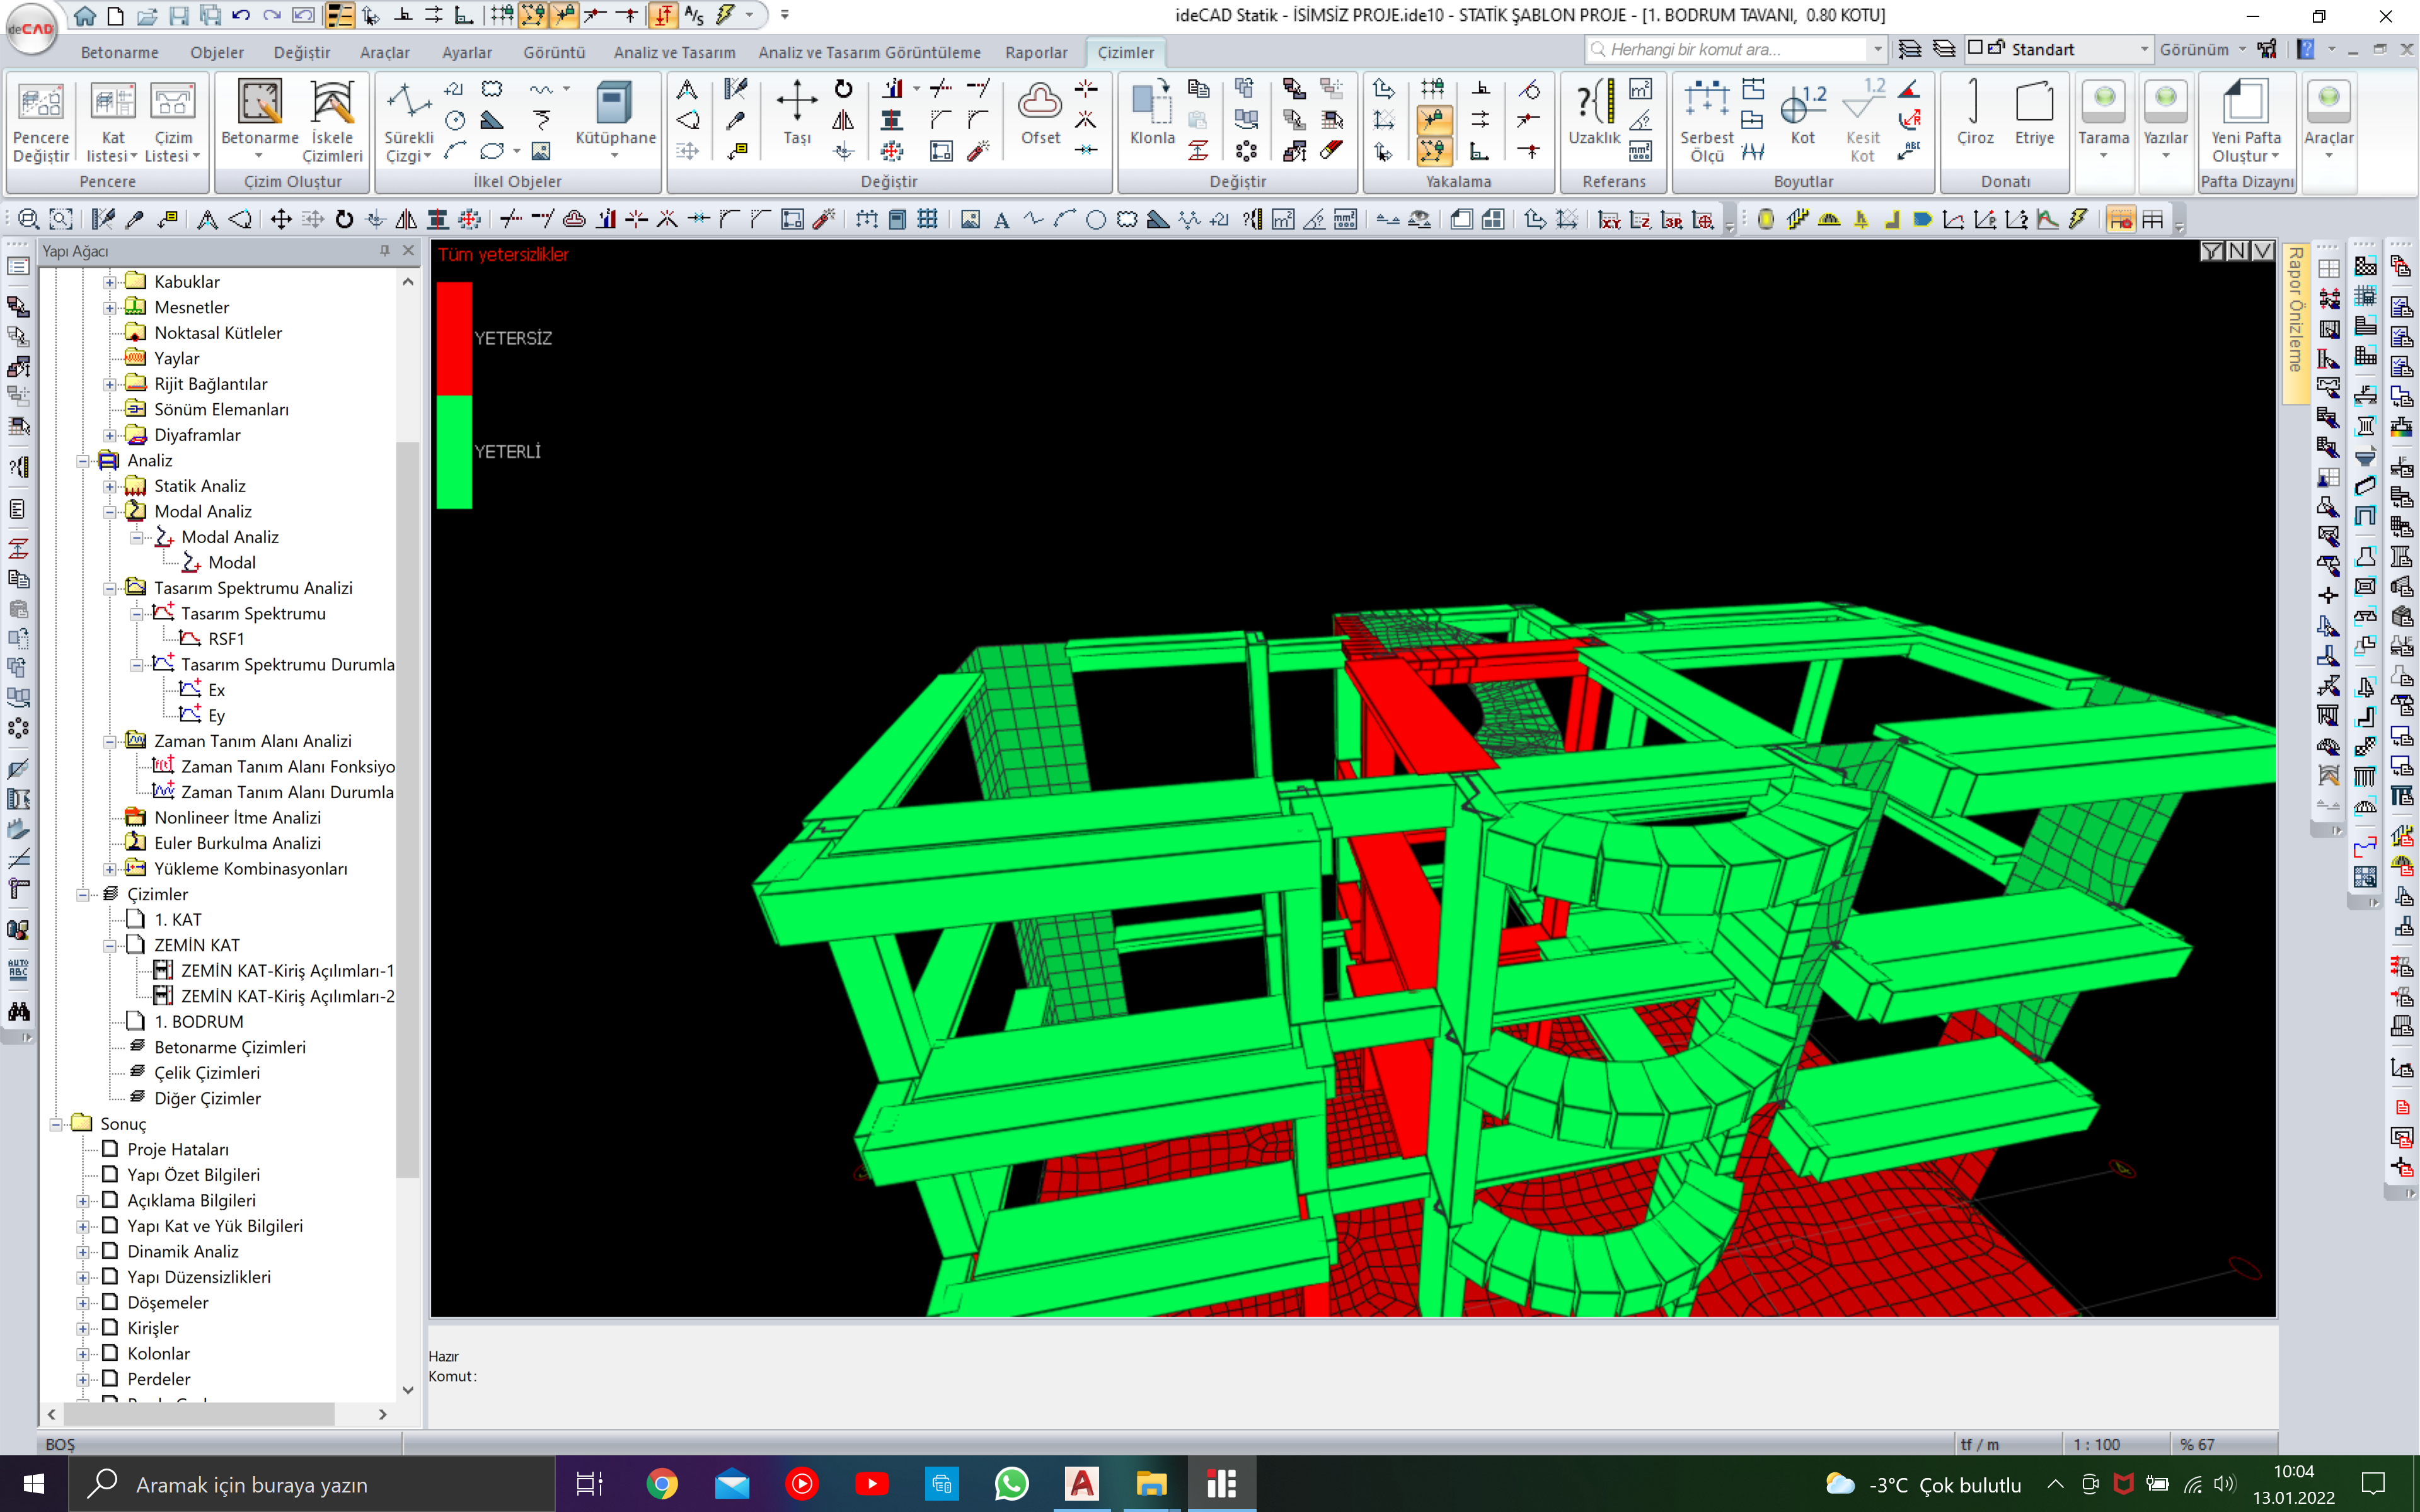Toggle the highlighted render mode button in second toolbar
This screenshot has width=2420, height=1512.
pyautogui.click(x=2120, y=219)
